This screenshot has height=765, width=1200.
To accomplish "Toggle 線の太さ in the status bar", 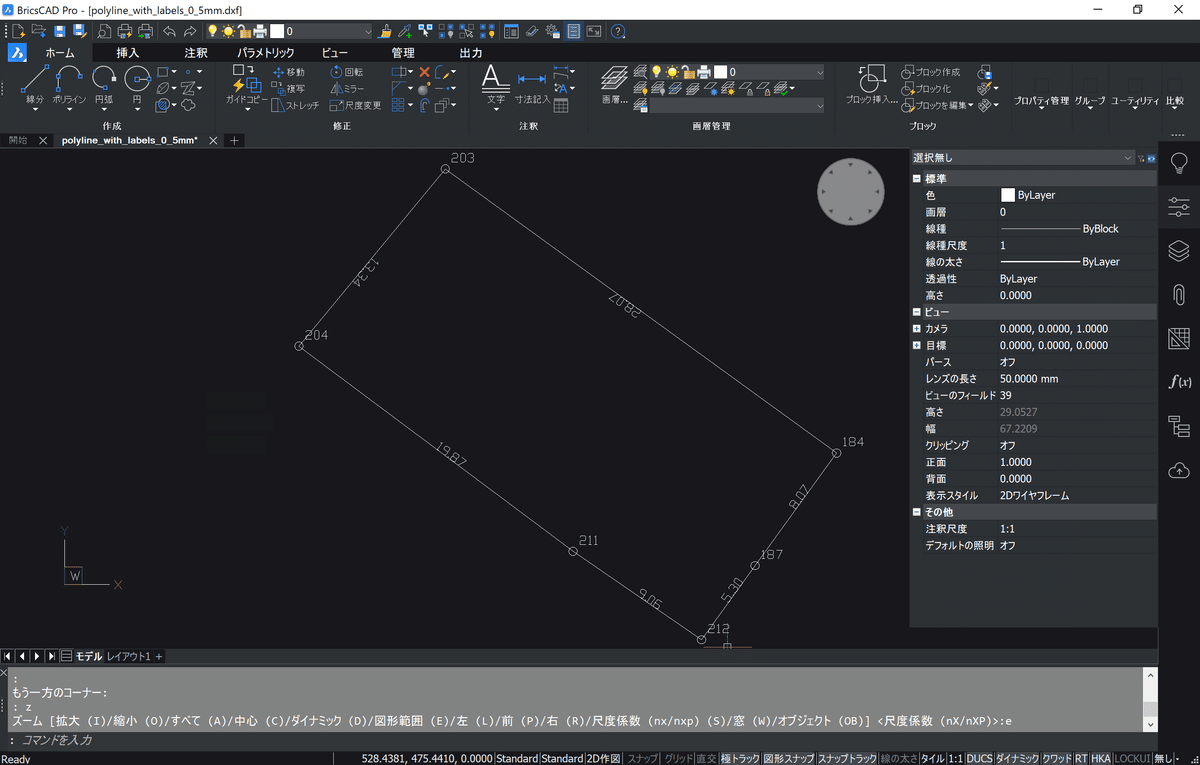I will pos(900,758).
